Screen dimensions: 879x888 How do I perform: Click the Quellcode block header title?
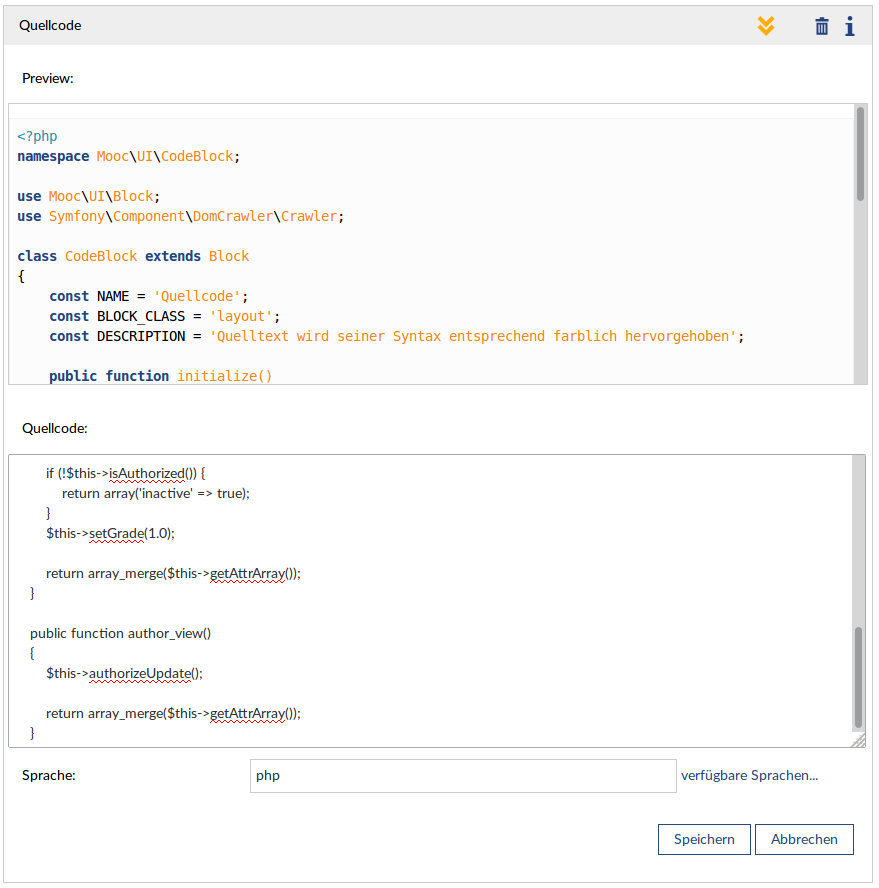(x=50, y=26)
